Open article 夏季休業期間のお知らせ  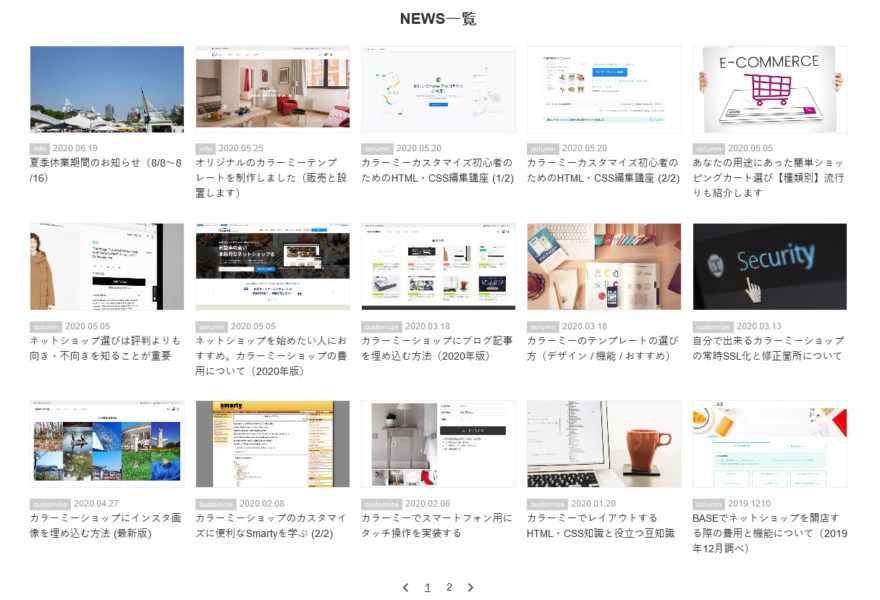coord(106,170)
